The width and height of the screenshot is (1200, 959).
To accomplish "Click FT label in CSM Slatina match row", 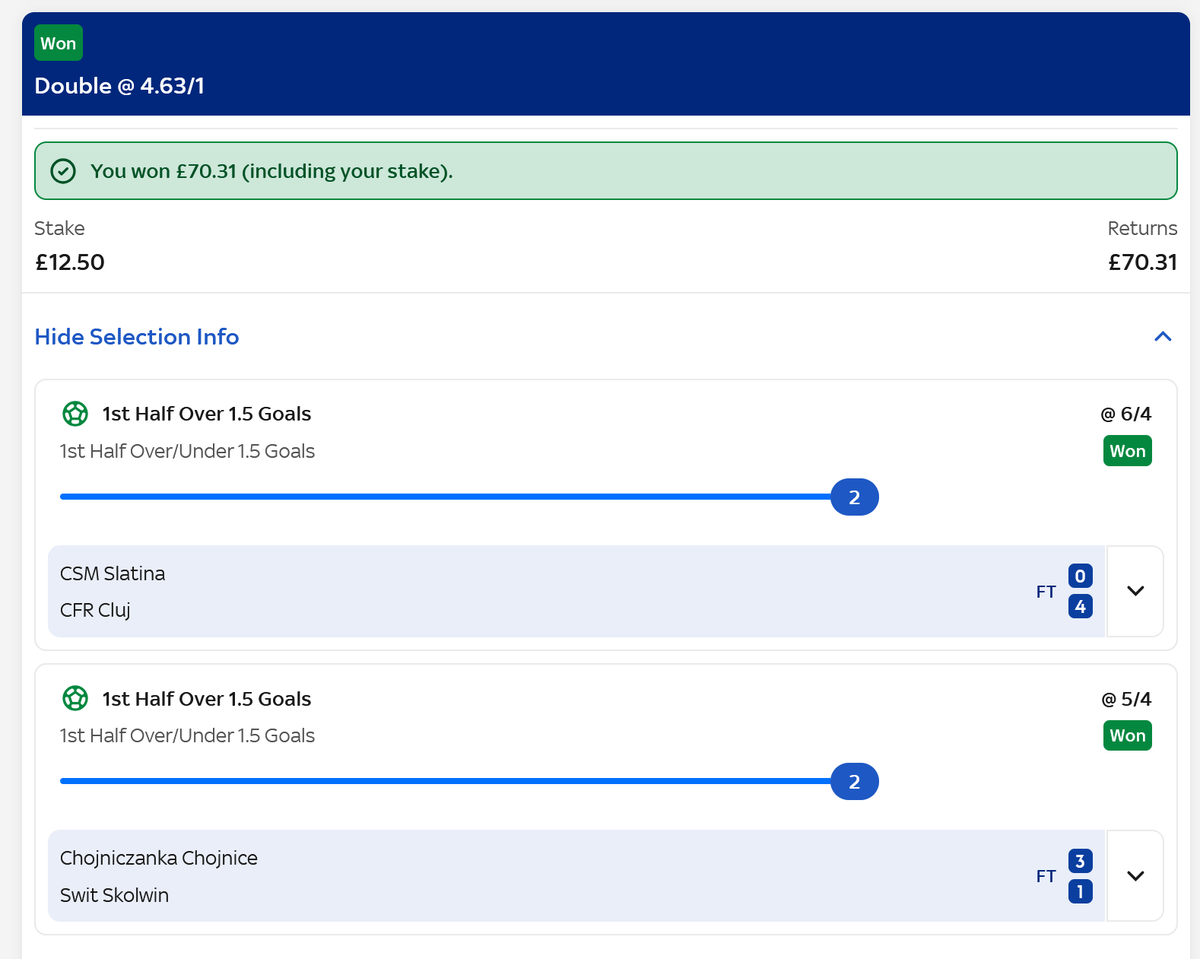I will pyautogui.click(x=1046, y=592).
